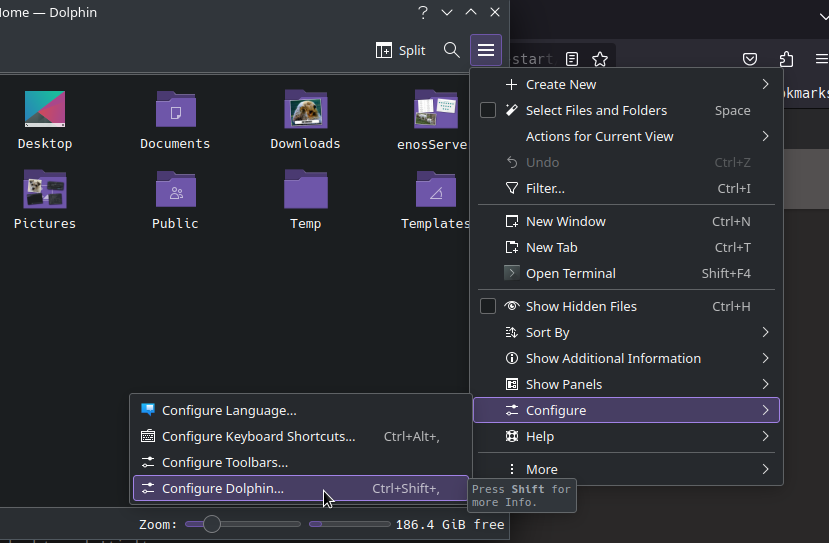Click the free disk space bar
Image resolution: width=829 pixels, height=543 pixels.
349,524
